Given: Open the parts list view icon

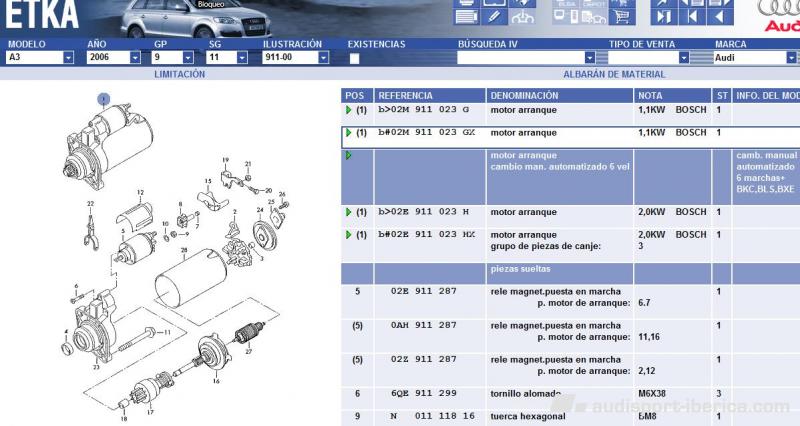Looking at the screenshot, I should 466,16.
